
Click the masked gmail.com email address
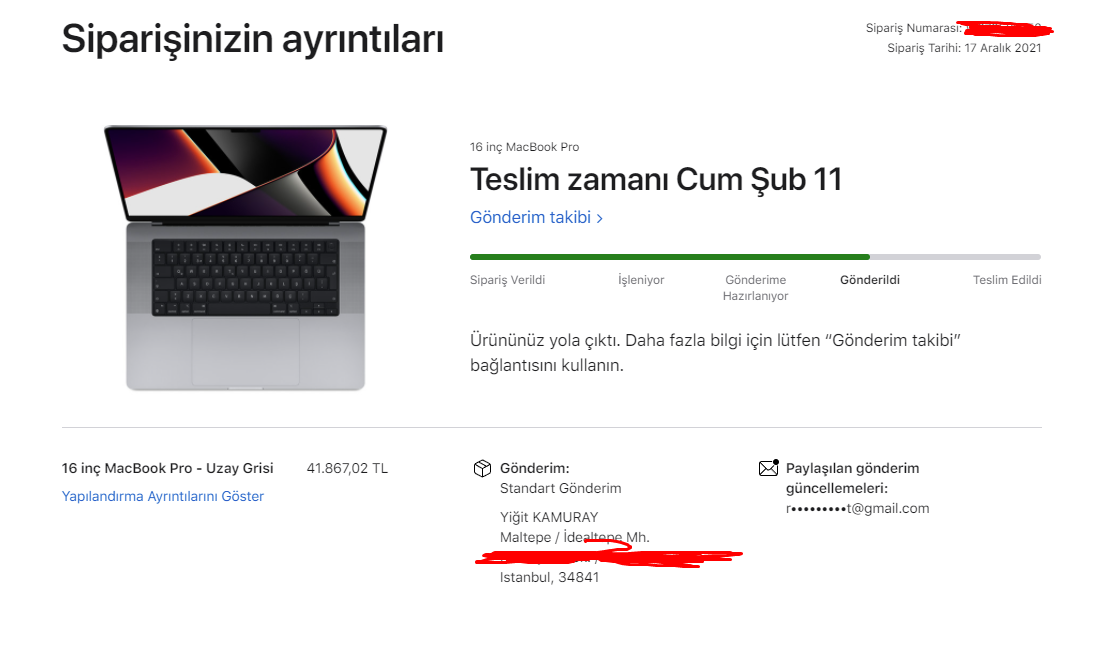[857, 509]
